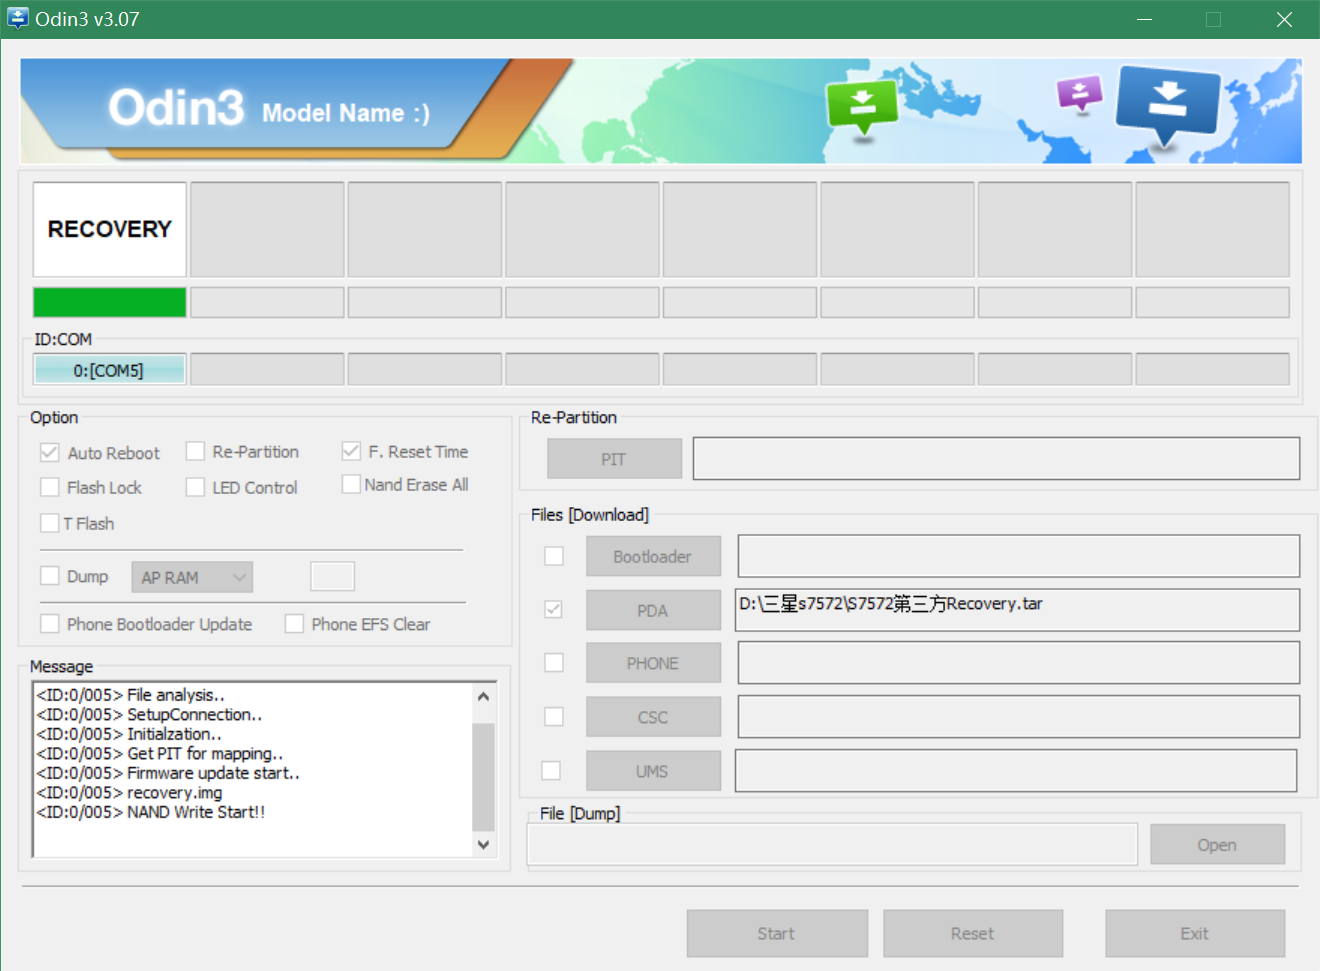This screenshot has height=971, width=1320.
Task: Click the green download icon in banner
Action: [x=861, y=105]
